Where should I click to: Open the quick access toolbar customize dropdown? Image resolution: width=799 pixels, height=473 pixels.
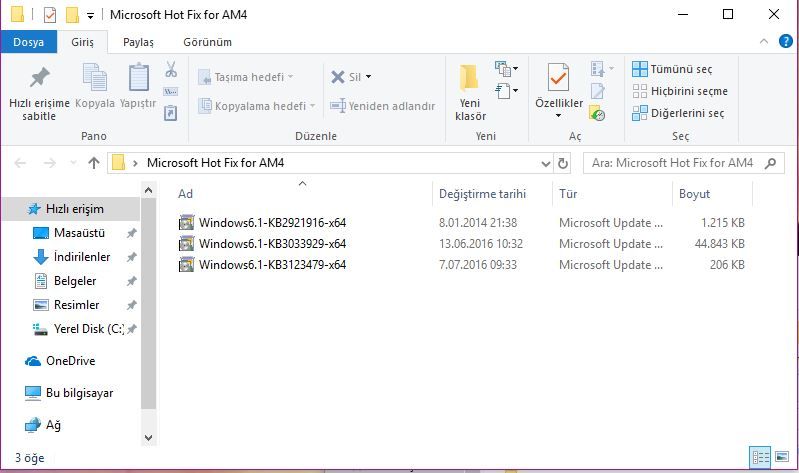click(90, 16)
